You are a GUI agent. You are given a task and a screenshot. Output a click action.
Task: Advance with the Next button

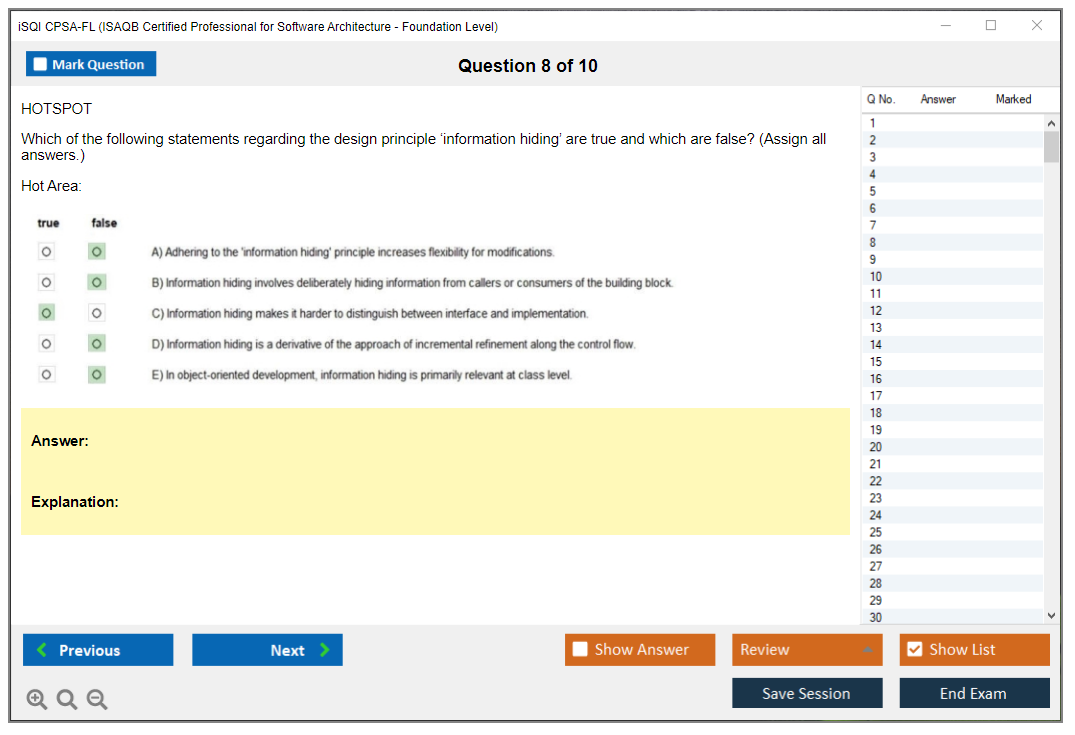pos(267,650)
